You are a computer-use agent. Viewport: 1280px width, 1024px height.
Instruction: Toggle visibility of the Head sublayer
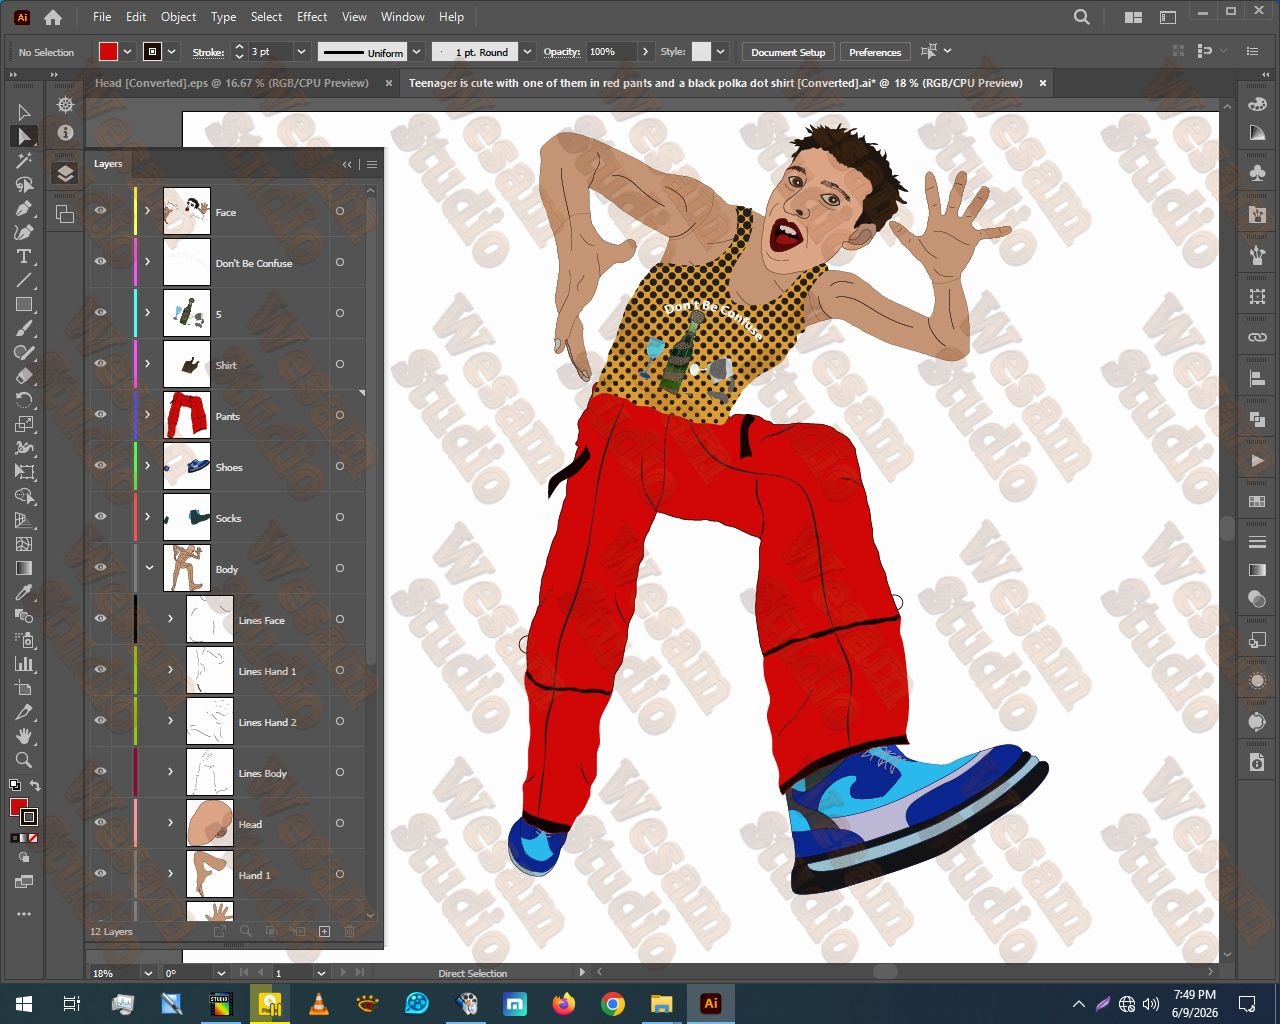100,823
